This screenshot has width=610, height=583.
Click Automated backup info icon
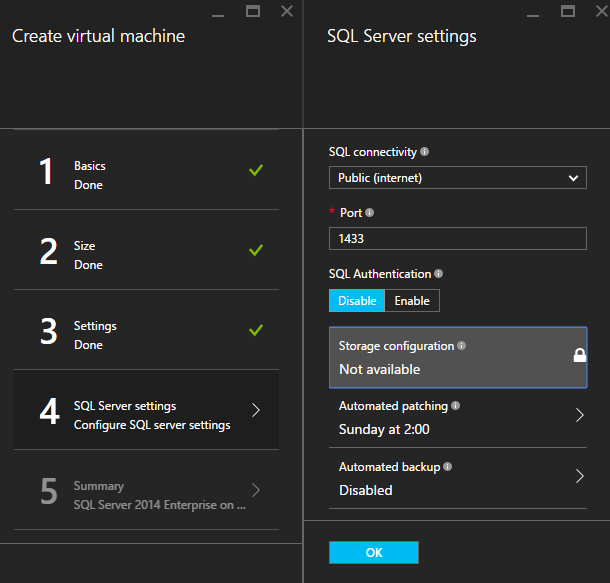point(447,466)
